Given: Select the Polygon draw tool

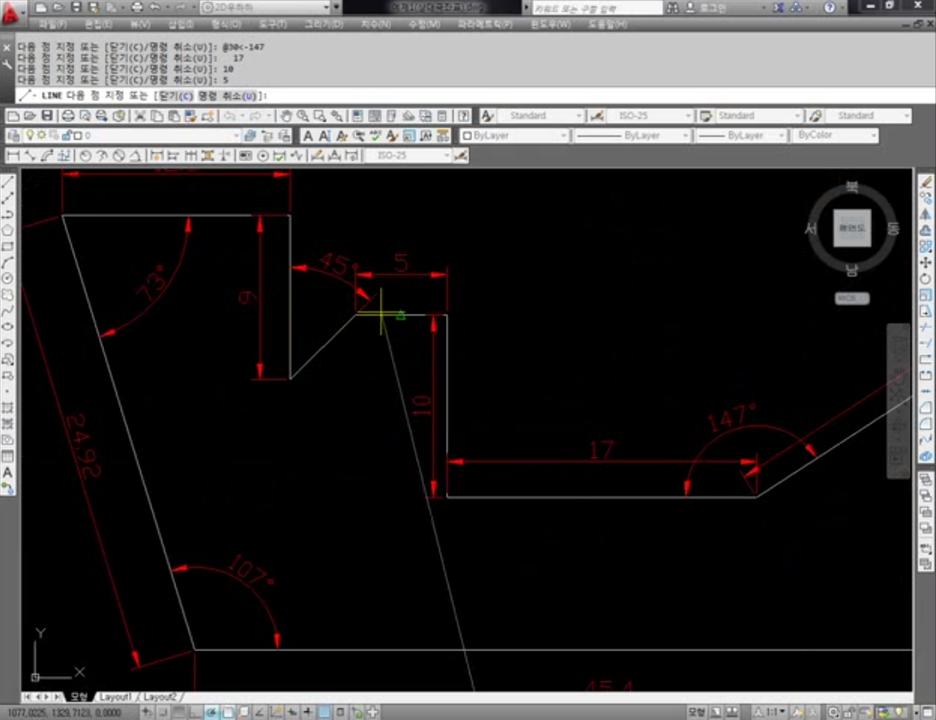Looking at the screenshot, I should click(x=8, y=230).
